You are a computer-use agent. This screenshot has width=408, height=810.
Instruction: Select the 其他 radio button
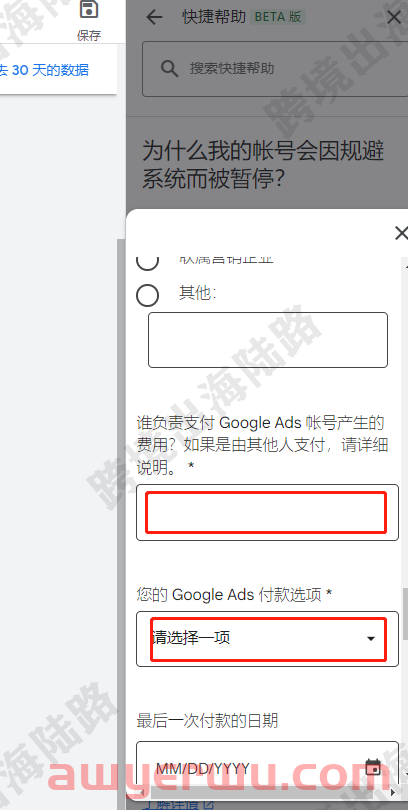pos(147,295)
